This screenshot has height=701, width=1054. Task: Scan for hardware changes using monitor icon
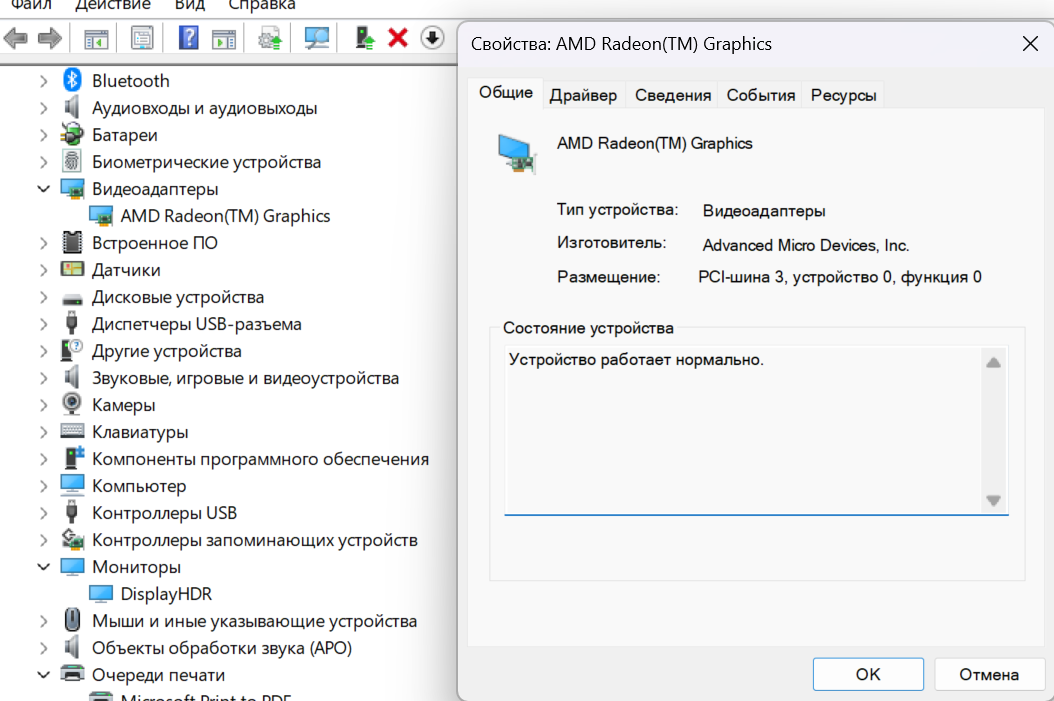click(x=317, y=38)
